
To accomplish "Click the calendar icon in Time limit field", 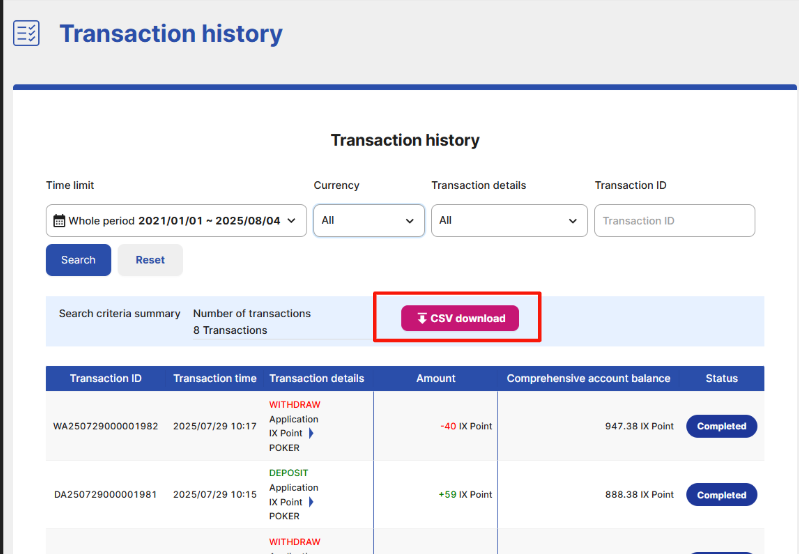I will click(59, 221).
